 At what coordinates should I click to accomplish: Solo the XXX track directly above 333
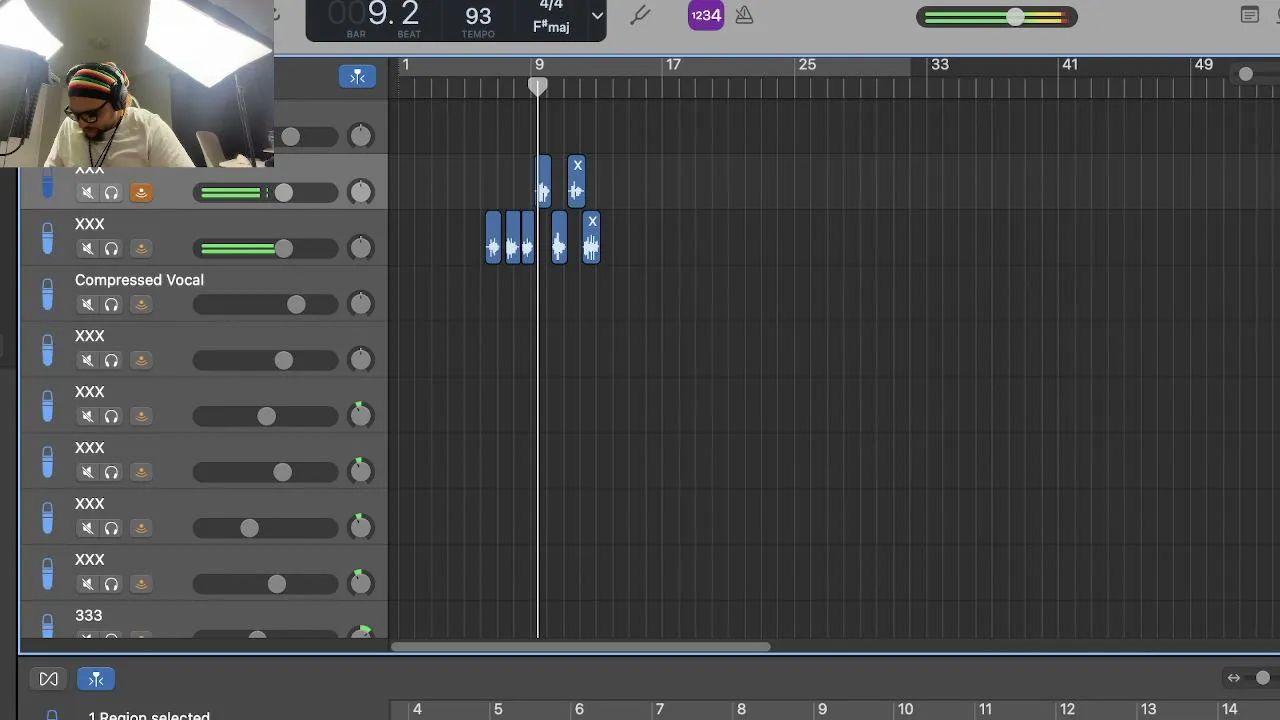[112, 584]
